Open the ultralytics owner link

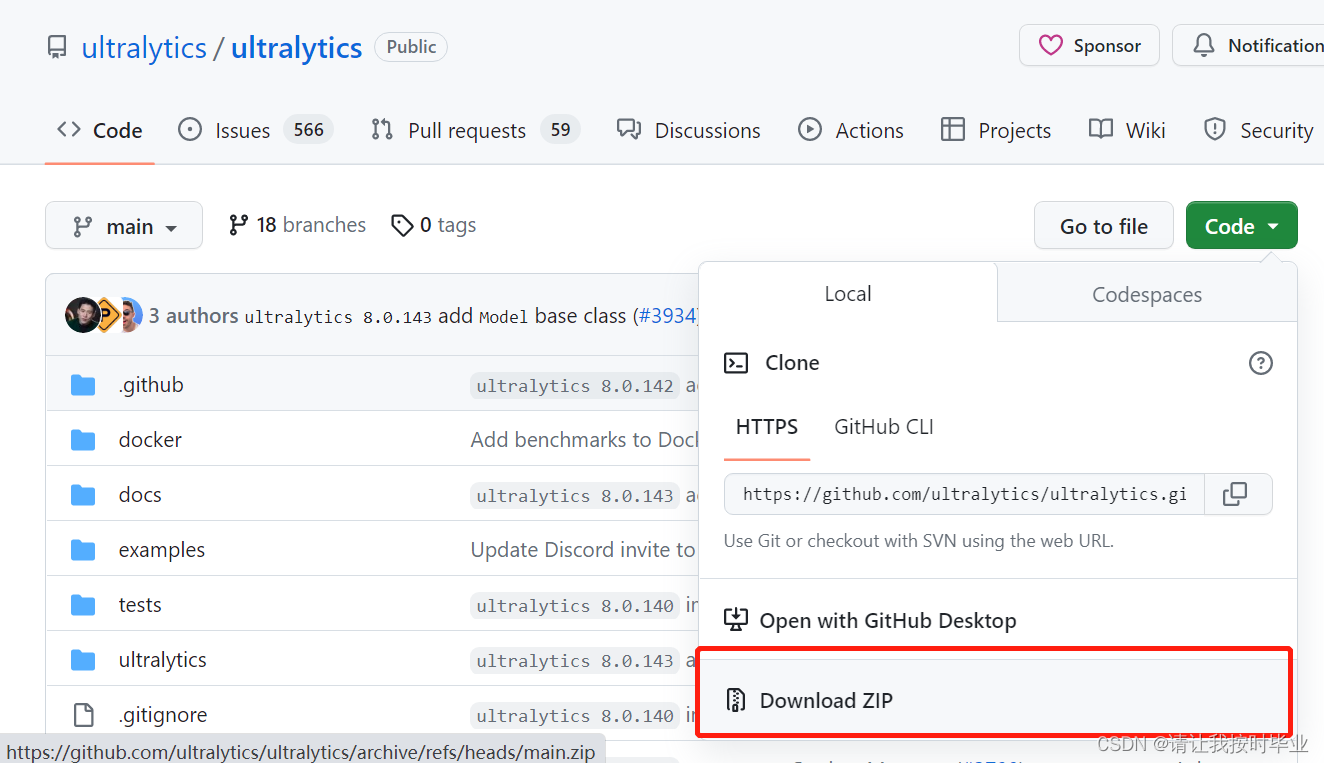[x=144, y=48]
